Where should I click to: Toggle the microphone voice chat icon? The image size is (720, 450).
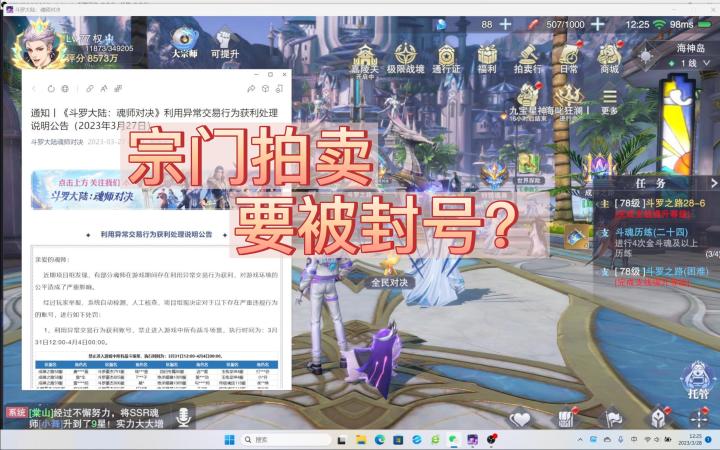(184, 417)
